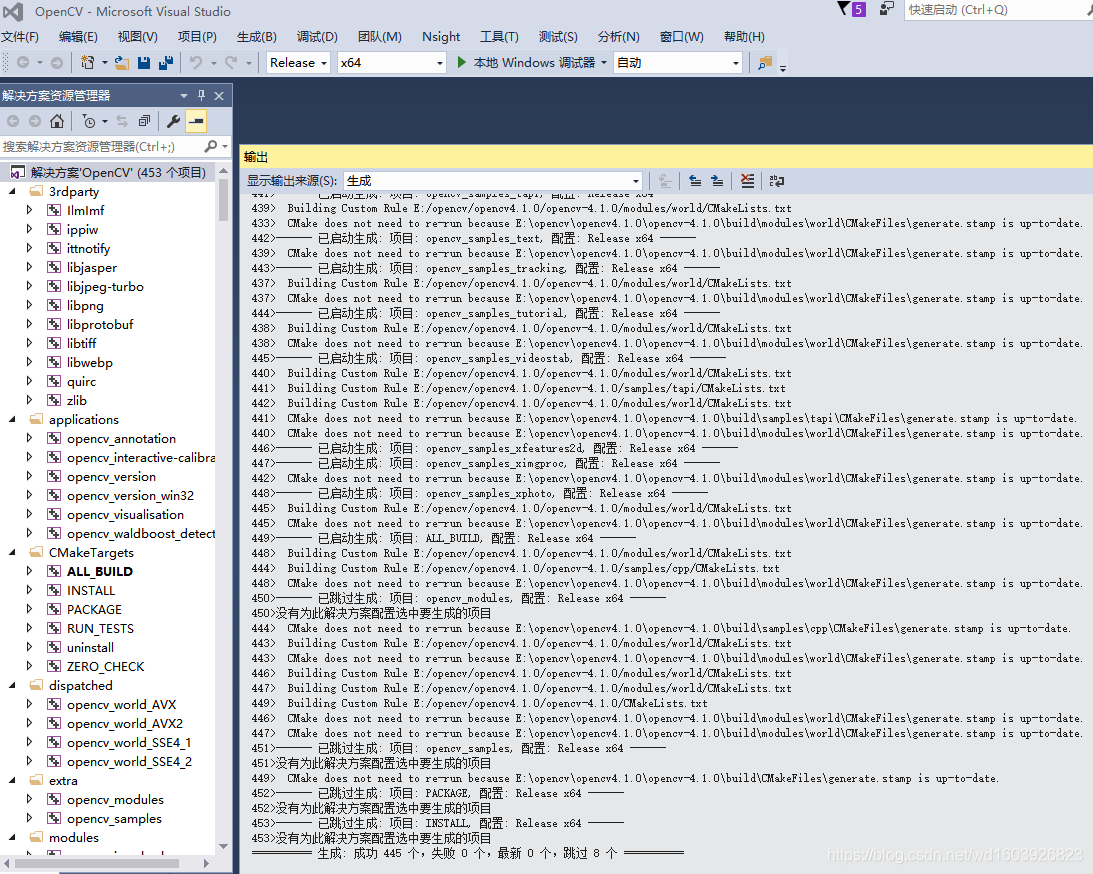Toggle word wrap in output window
Image resolution: width=1093 pixels, height=874 pixels.
tap(777, 181)
